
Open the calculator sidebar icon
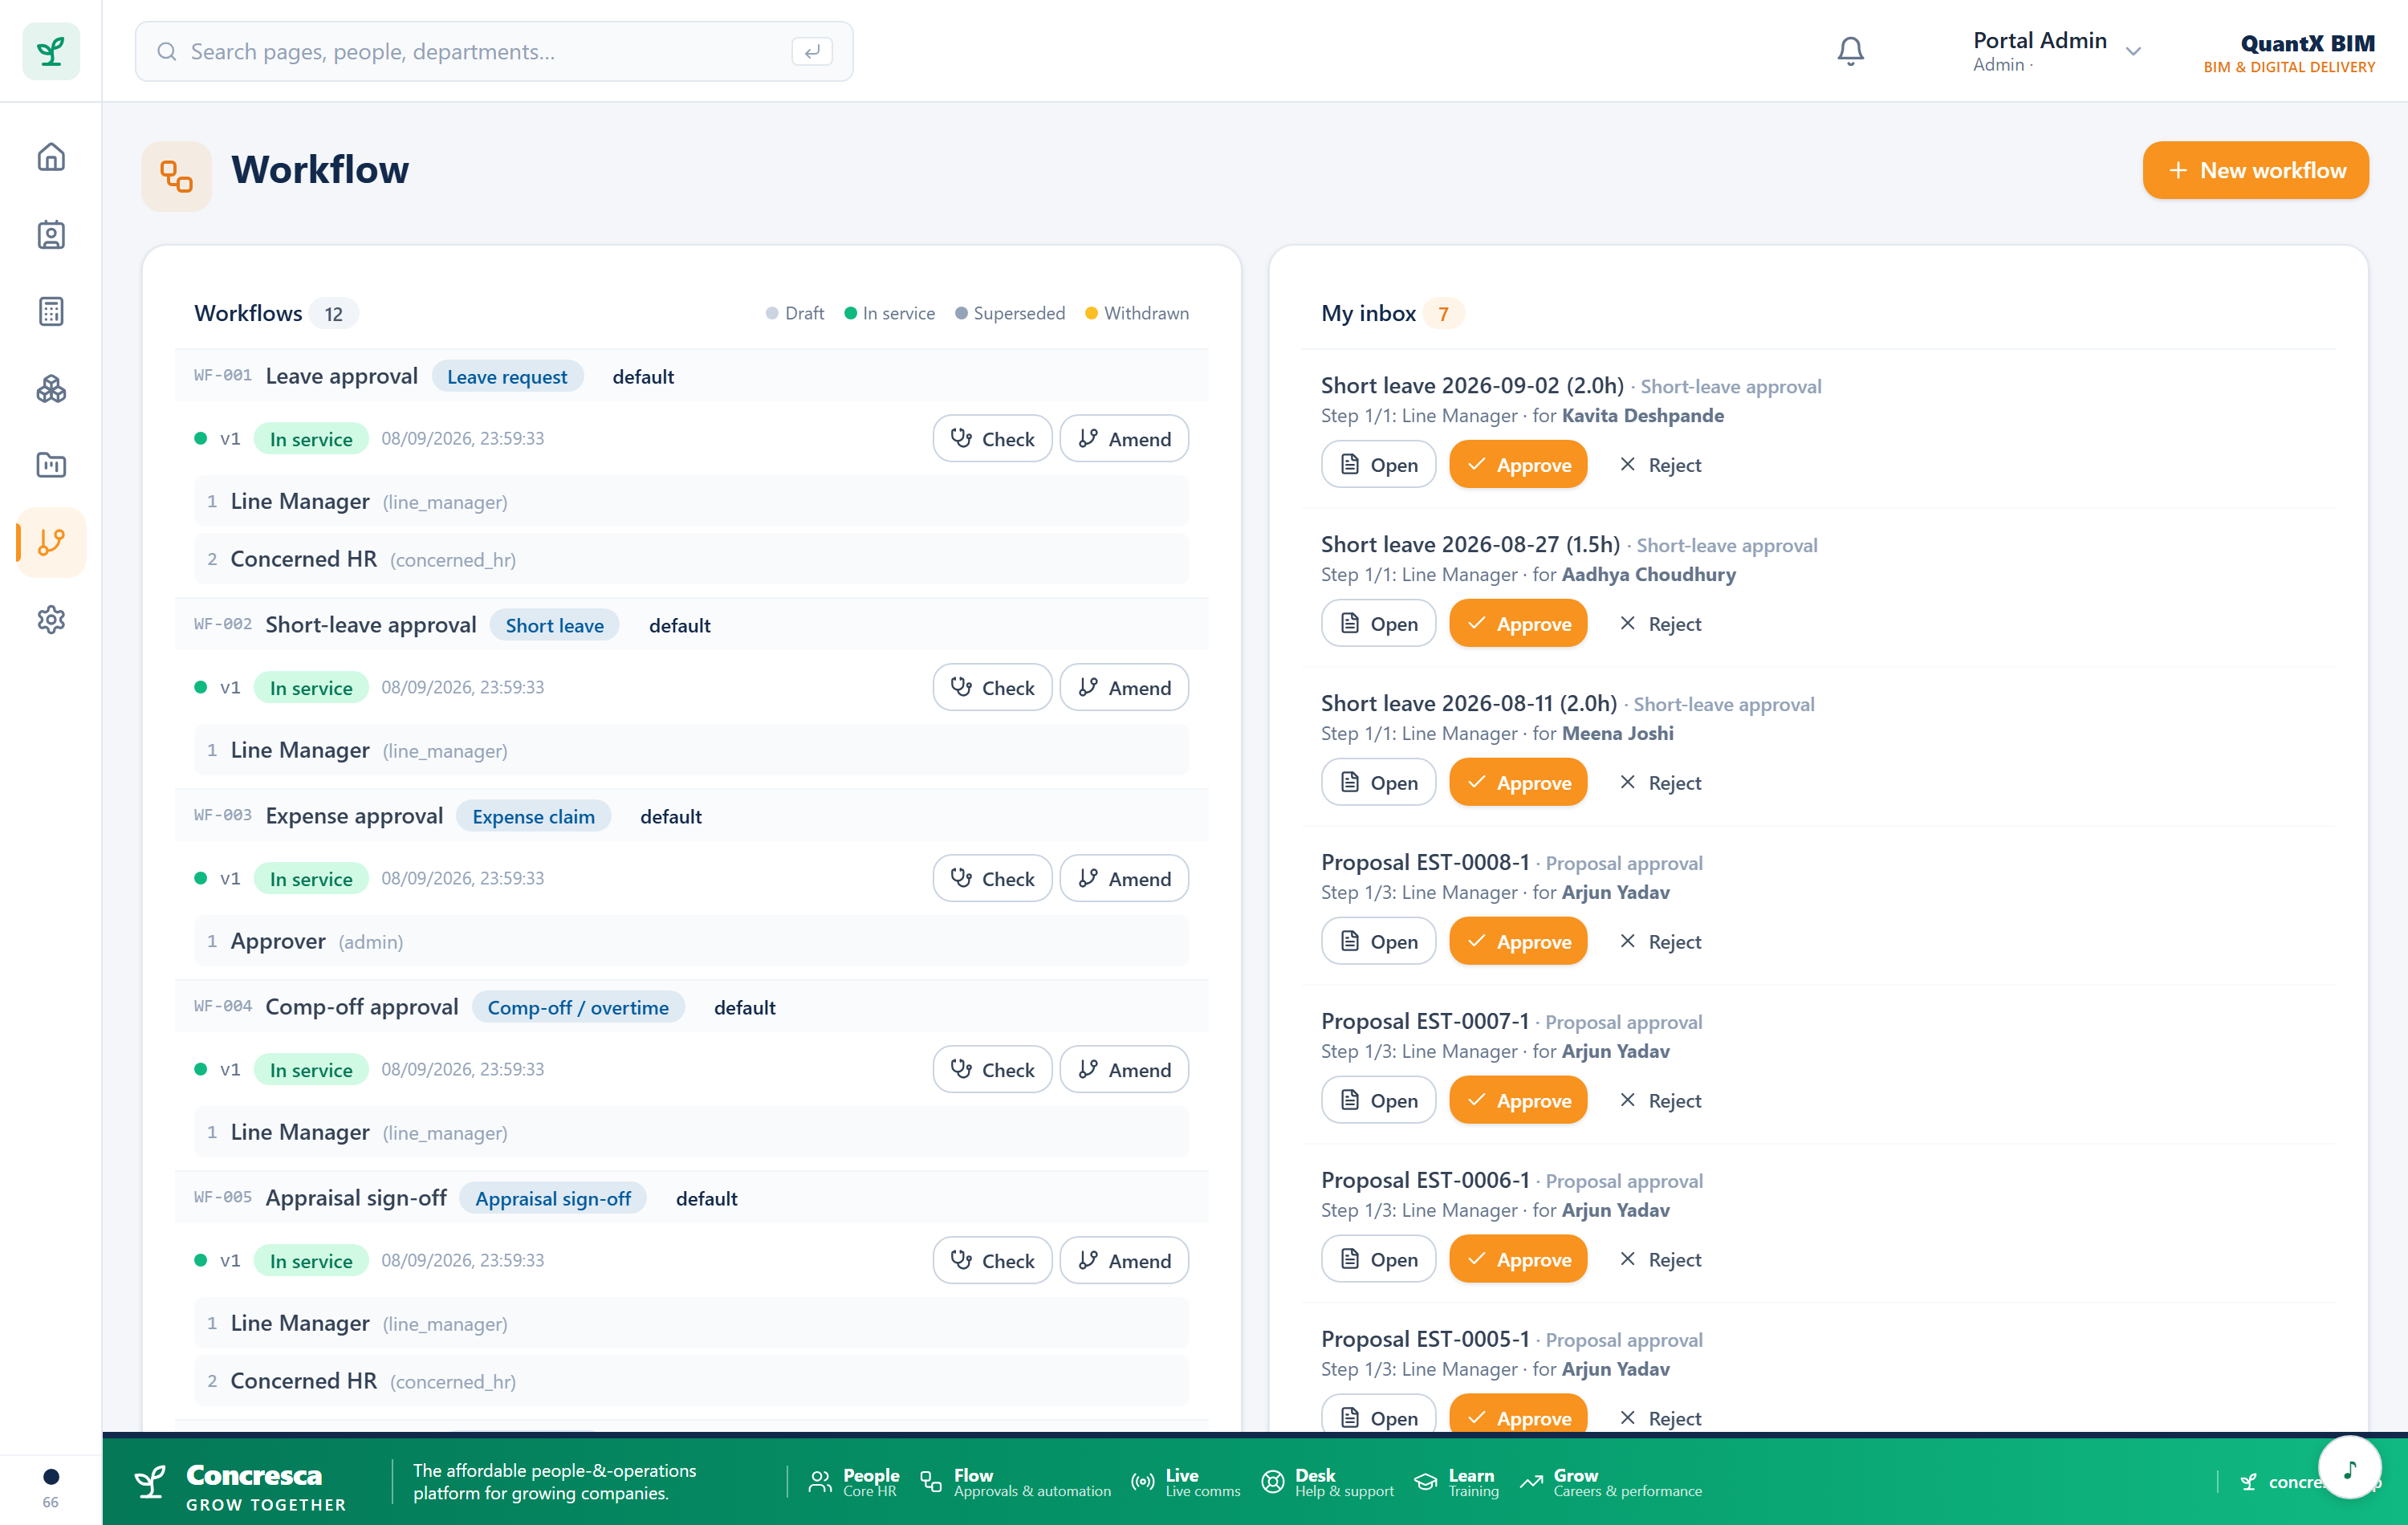coord(51,312)
